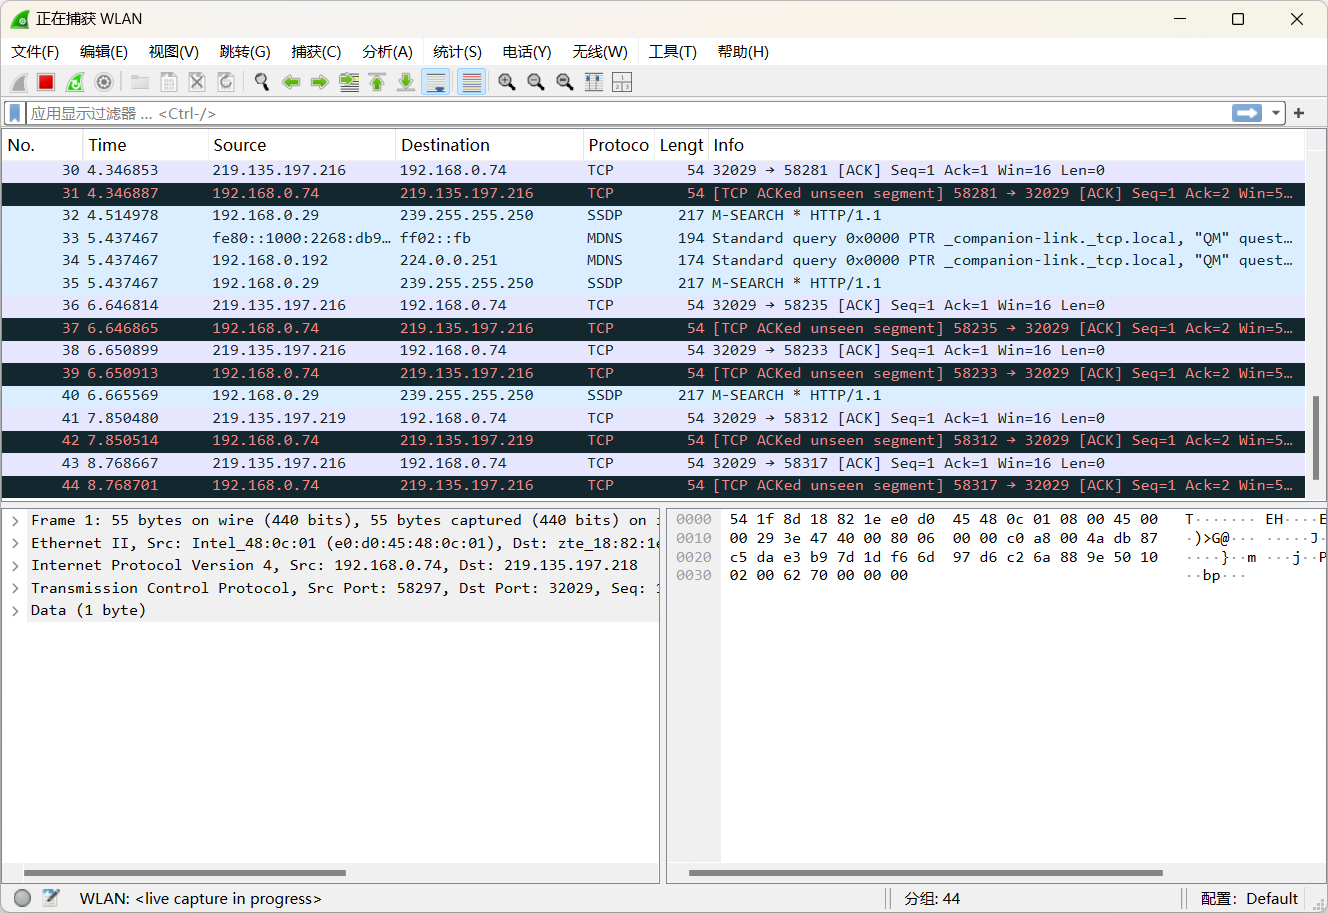Image resolution: width=1328 pixels, height=913 pixels.
Task: Sort packets by Source column header
Action: tap(302, 145)
